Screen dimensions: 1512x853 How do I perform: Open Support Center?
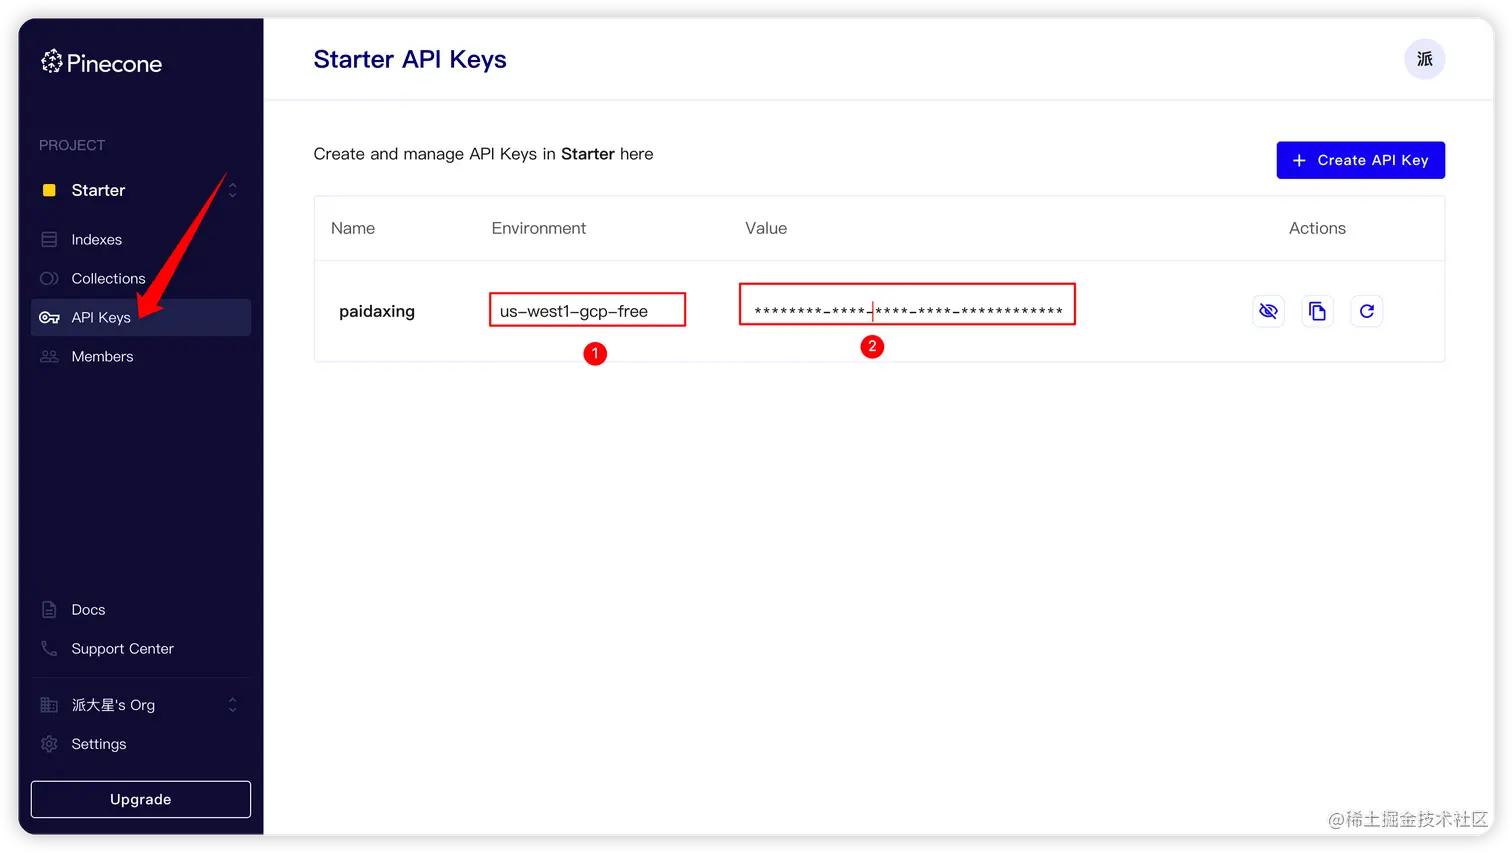tap(141, 649)
